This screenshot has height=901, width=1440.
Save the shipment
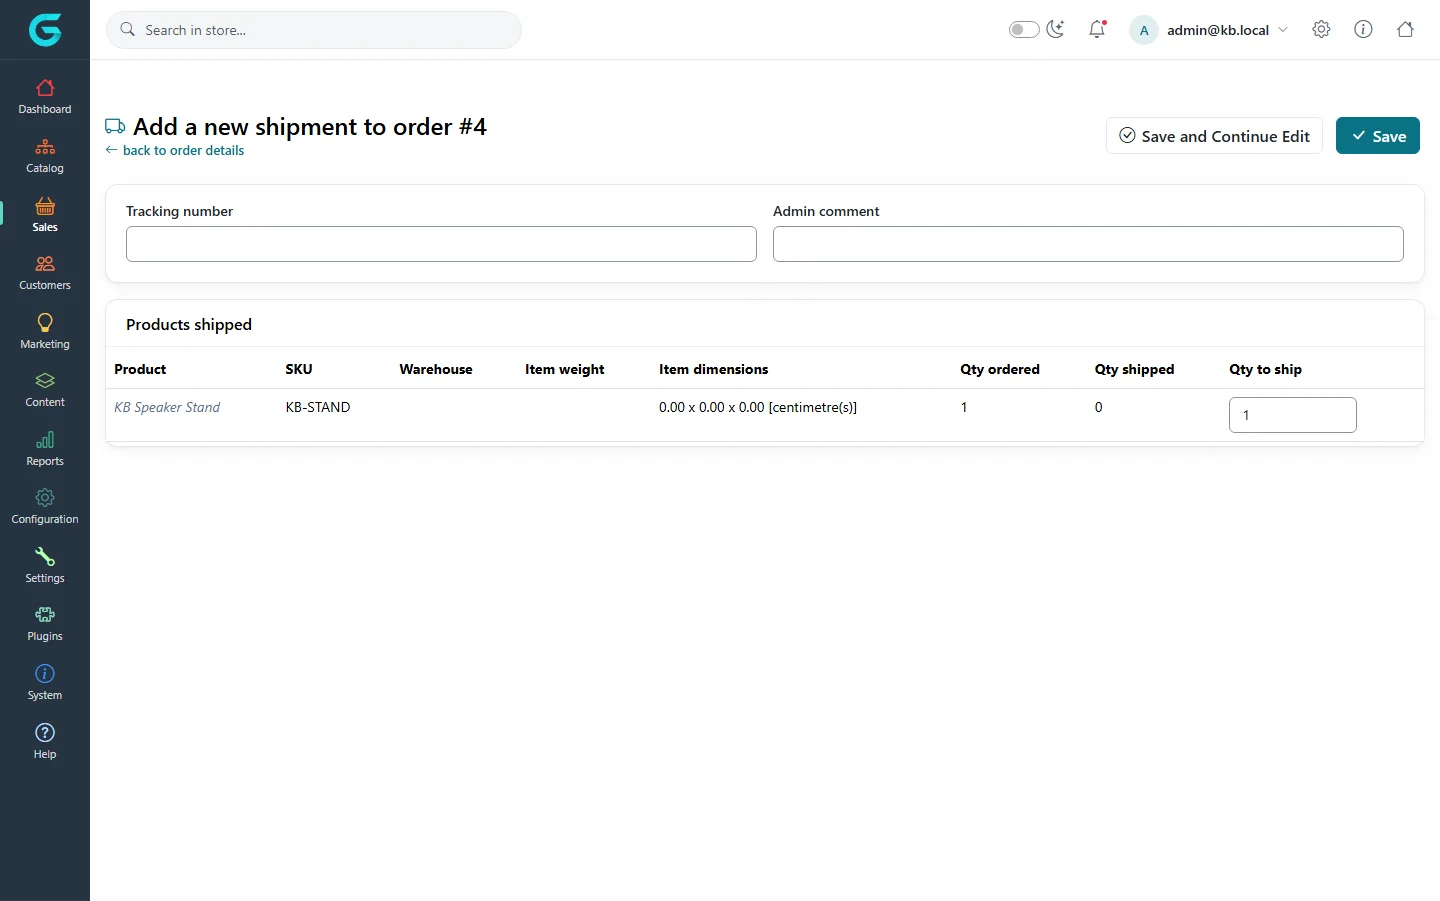(x=1378, y=136)
